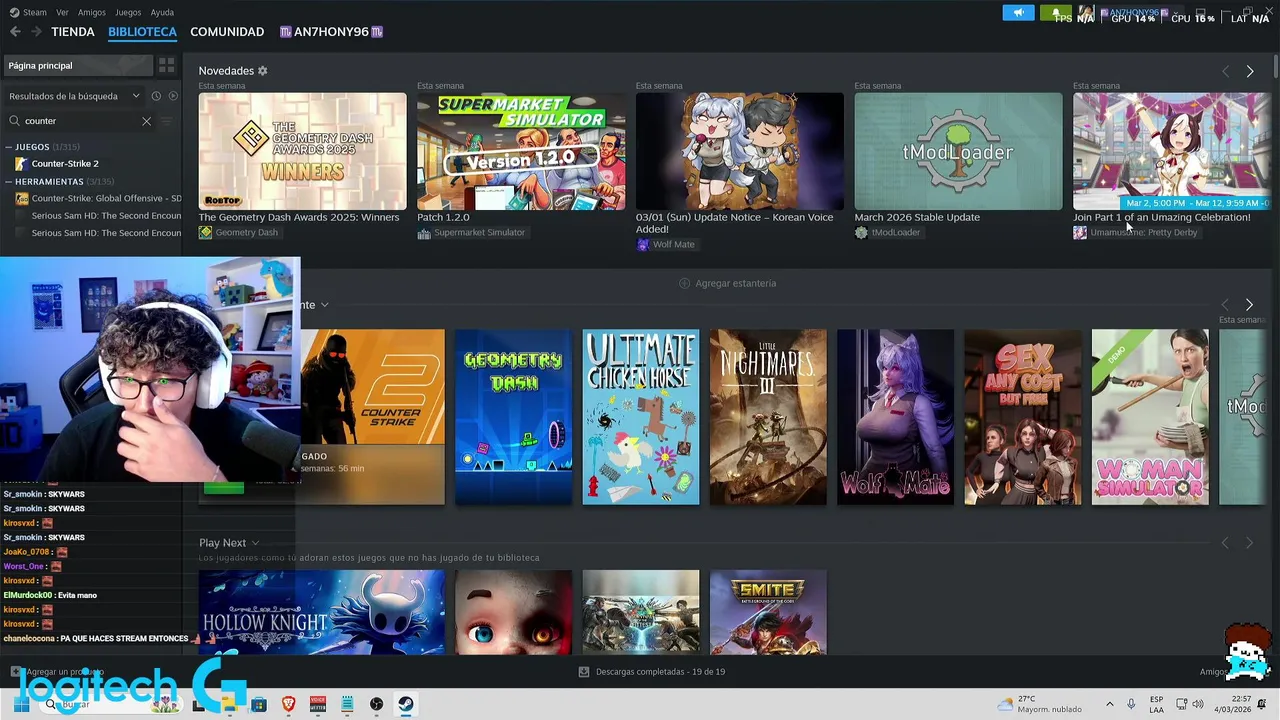Select the SMITE cover in Play Next

pyautogui.click(x=768, y=612)
